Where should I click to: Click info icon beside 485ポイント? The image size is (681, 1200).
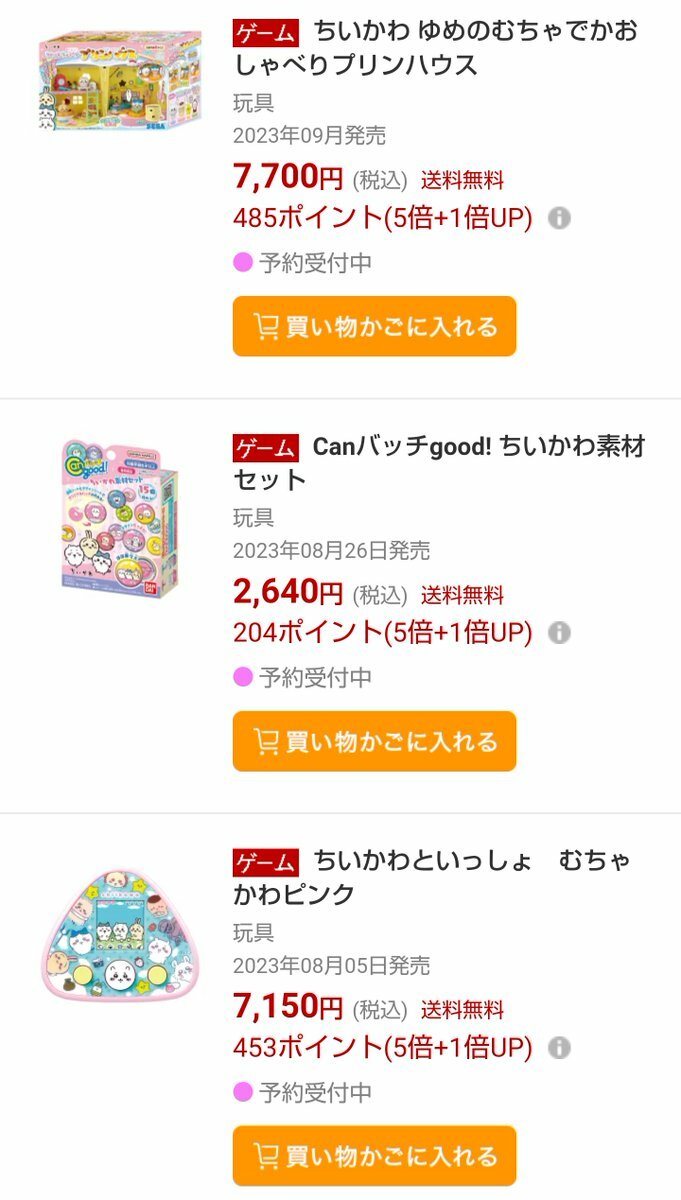(560, 217)
